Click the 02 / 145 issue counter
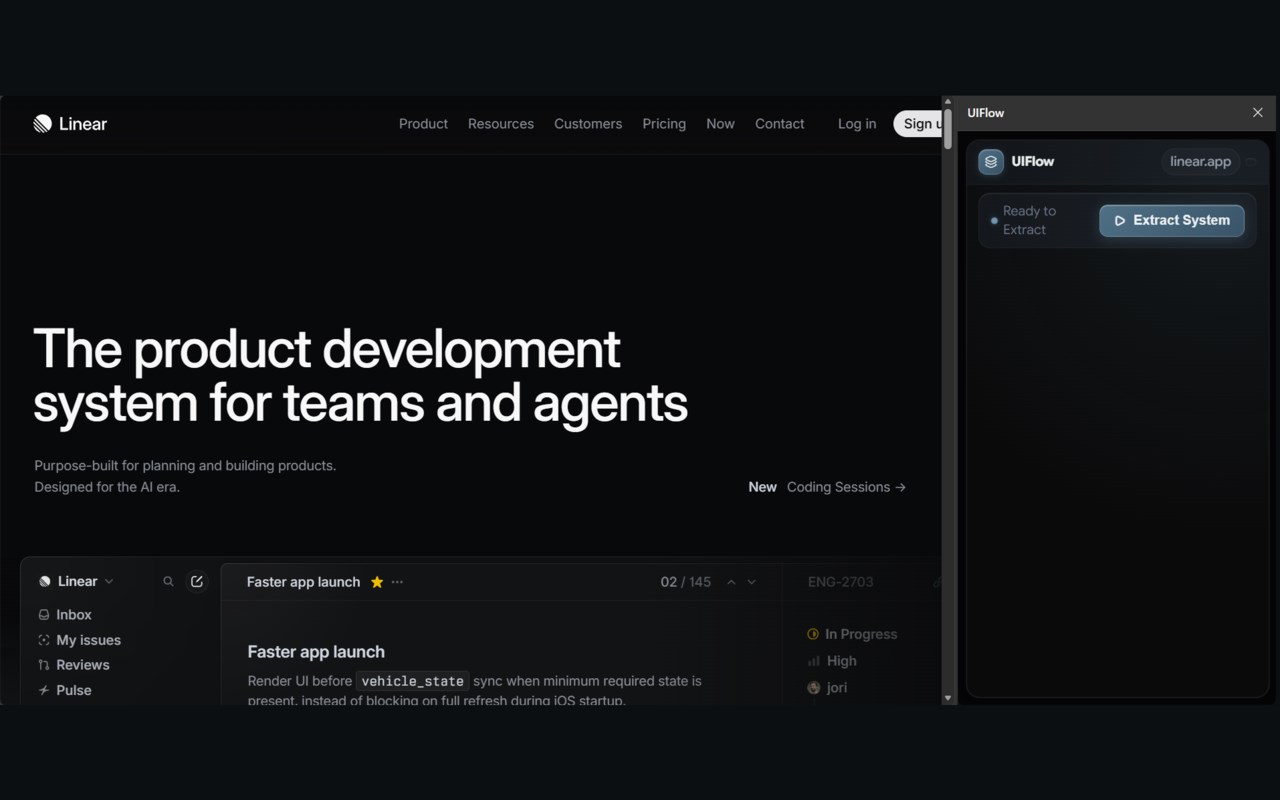The height and width of the screenshot is (800, 1280). pyautogui.click(x=686, y=582)
